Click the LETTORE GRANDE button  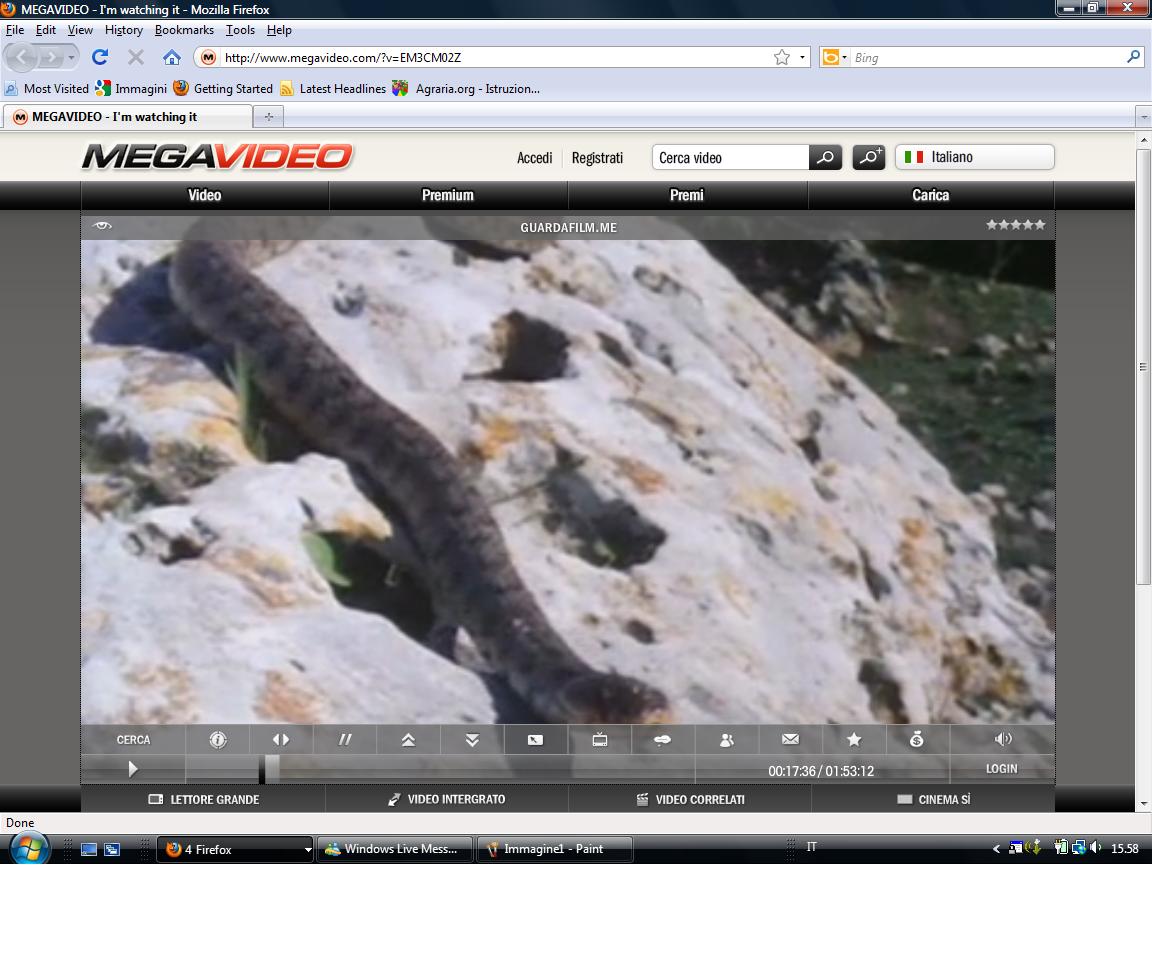[204, 800]
